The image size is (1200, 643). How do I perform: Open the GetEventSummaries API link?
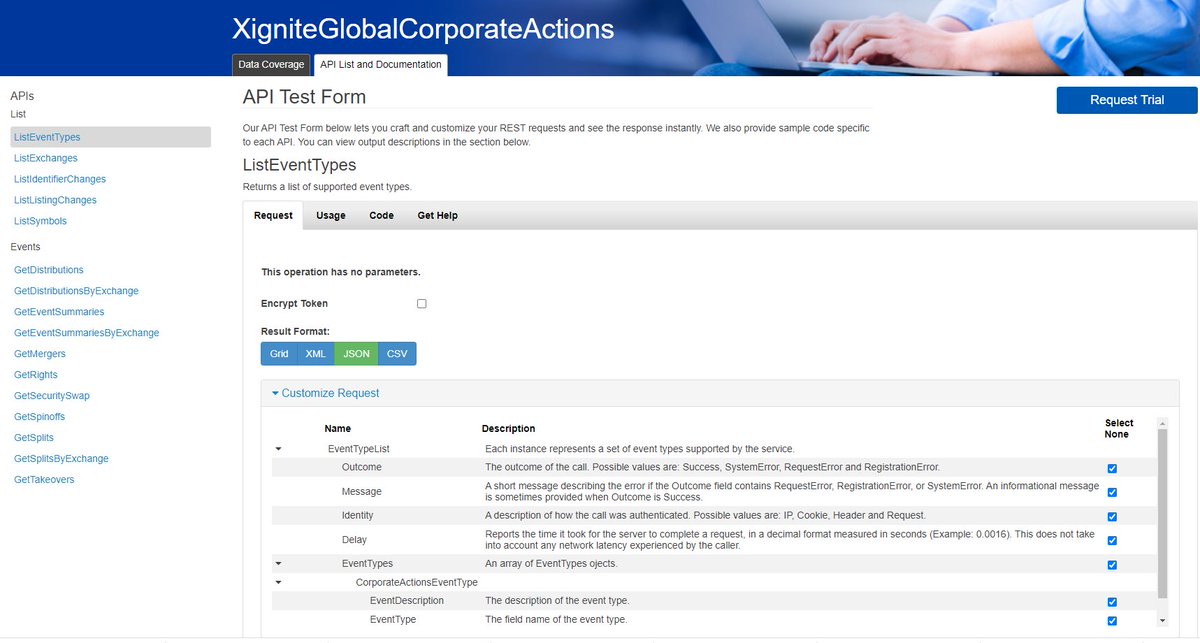(59, 312)
